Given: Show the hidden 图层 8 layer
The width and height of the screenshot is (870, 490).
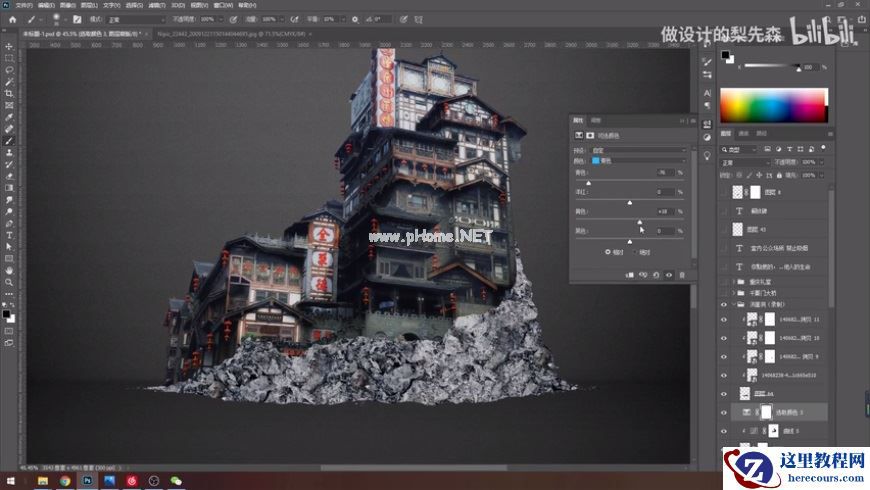Looking at the screenshot, I should [724, 192].
